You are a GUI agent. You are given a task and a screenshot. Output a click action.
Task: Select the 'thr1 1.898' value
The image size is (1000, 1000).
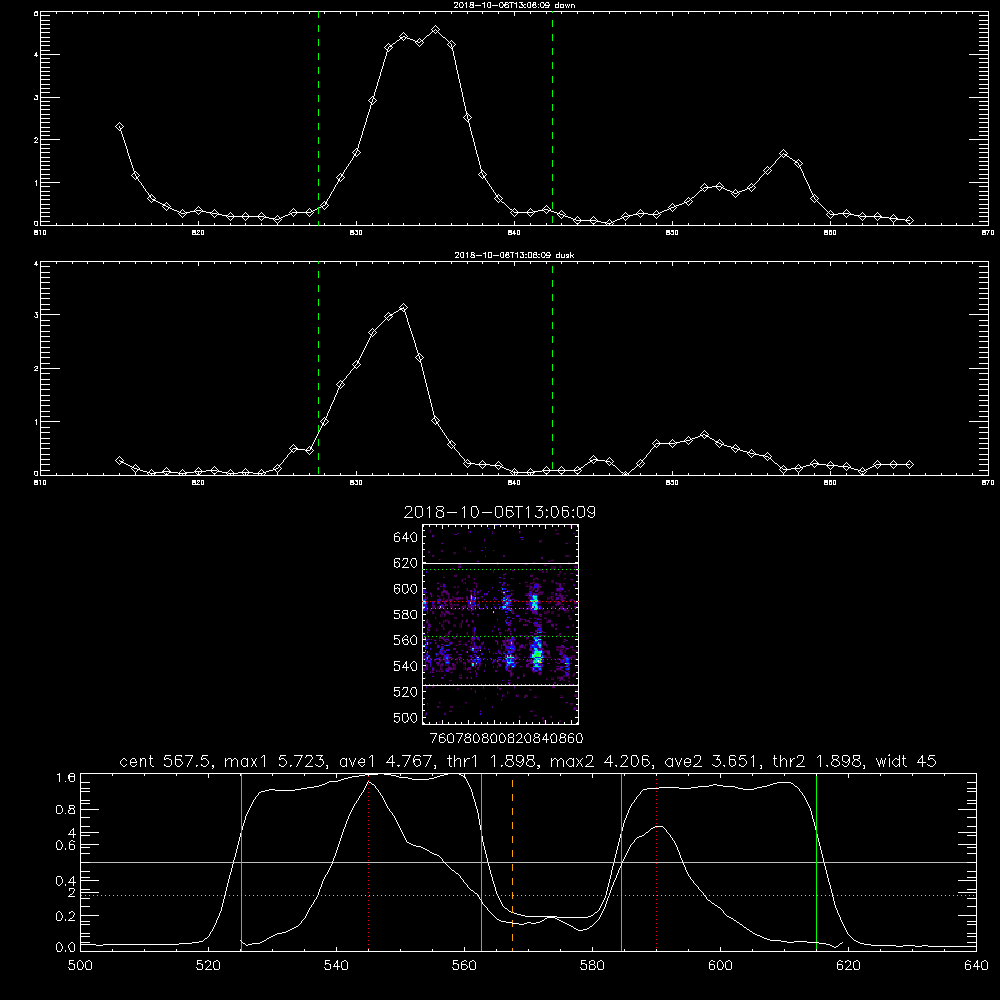(x=492, y=761)
